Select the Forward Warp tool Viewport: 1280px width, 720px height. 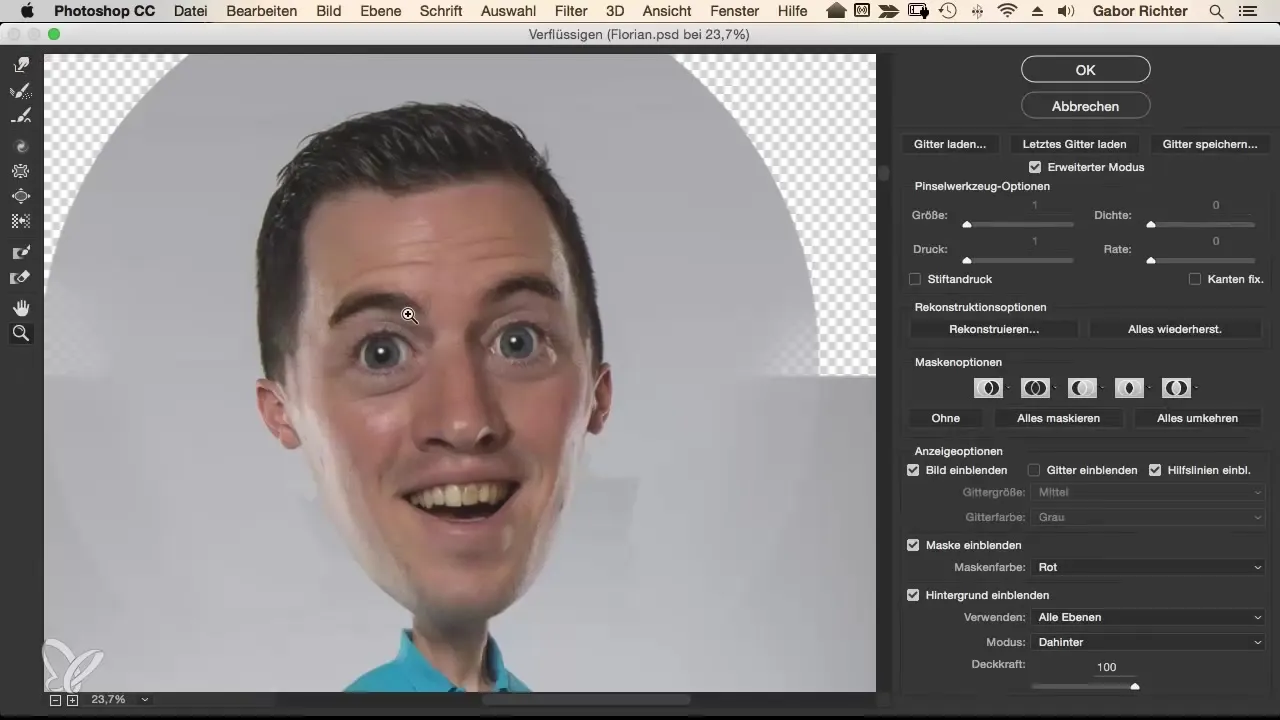[x=21, y=66]
